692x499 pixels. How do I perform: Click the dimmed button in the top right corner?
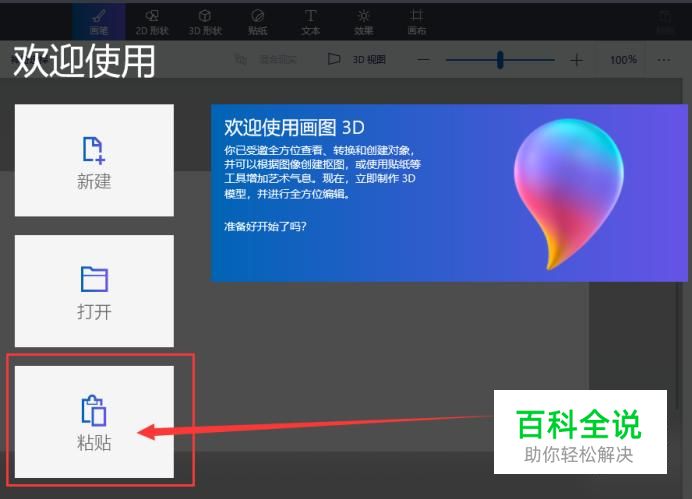(x=665, y=22)
